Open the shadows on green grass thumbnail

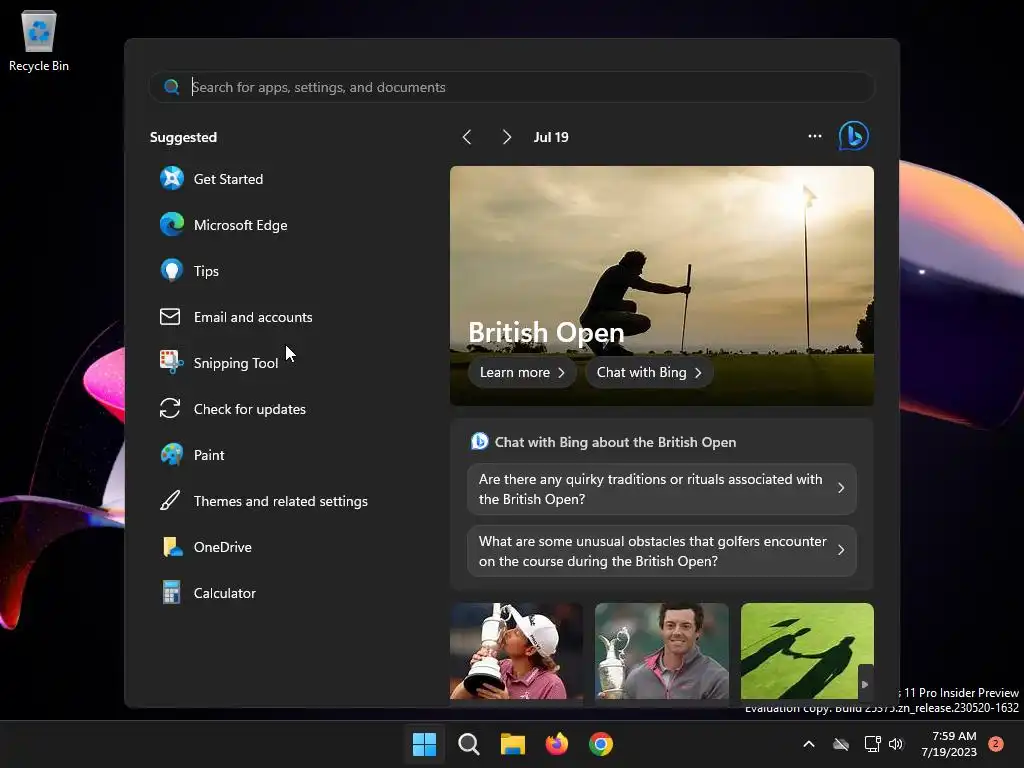point(807,651)
